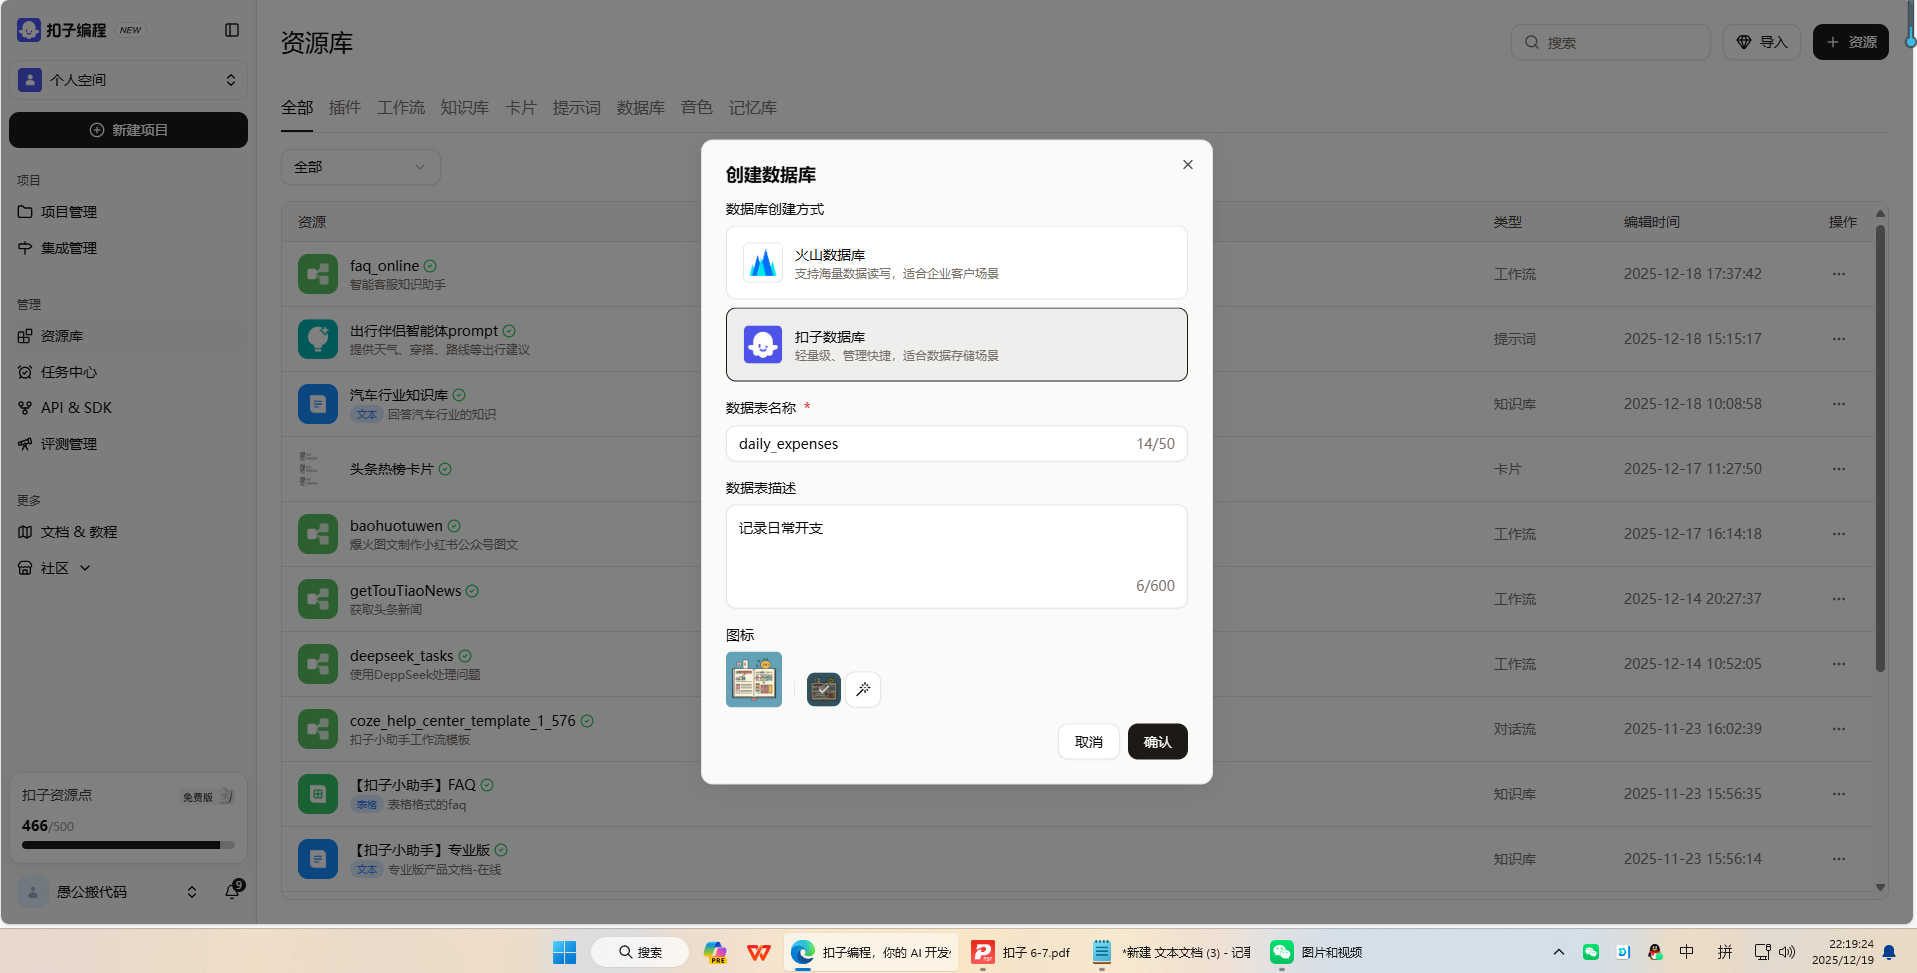
Task: Open the 扣子 6-7.pdf taskbar window
Action: (1021, 952)
